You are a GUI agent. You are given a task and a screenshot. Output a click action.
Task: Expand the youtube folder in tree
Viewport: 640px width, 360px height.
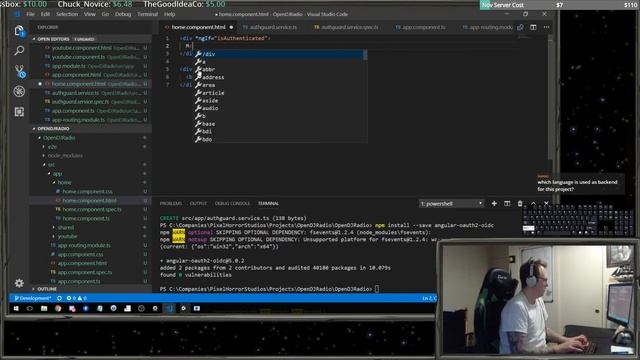pyautogui.click(x=67, y=236)
